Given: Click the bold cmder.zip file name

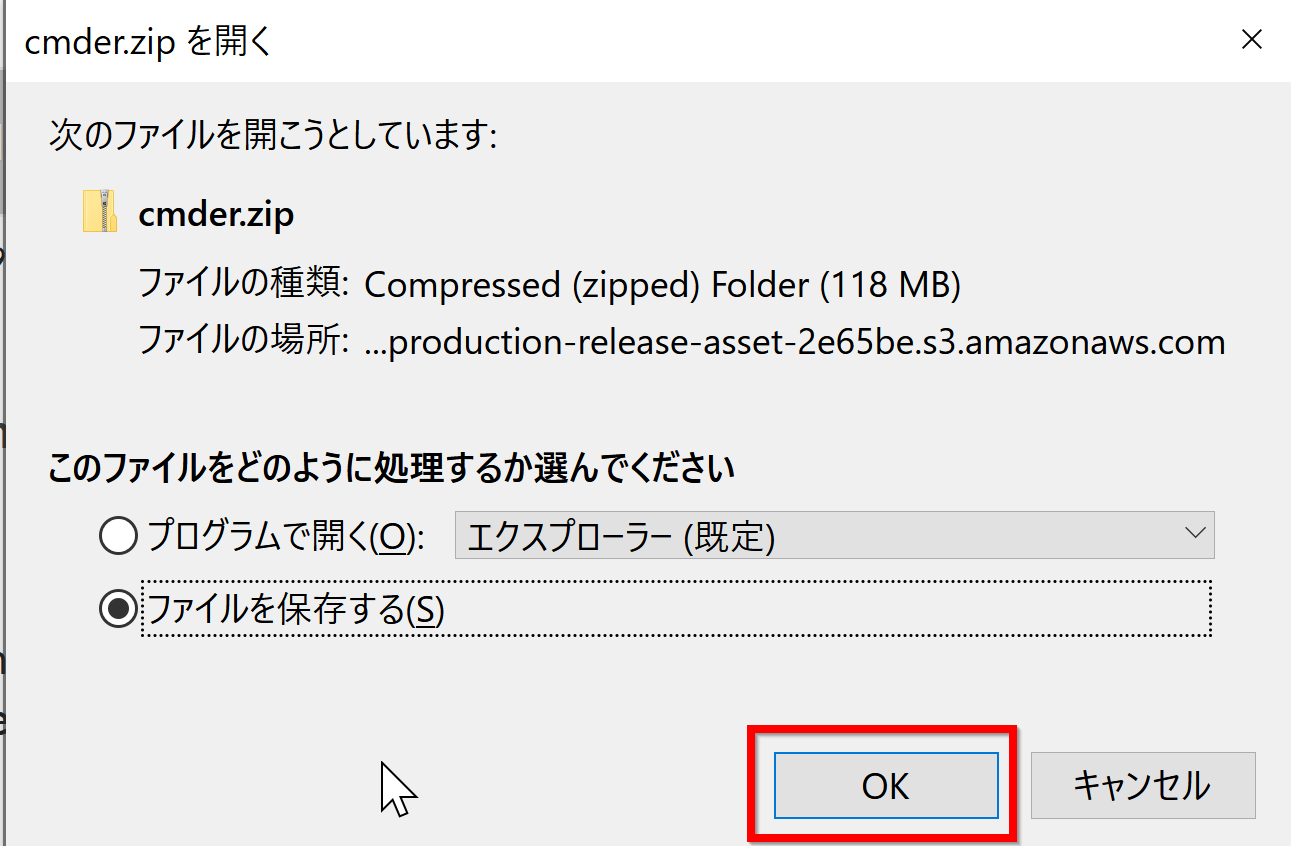Looking at the screenshot, I should 216,215.
